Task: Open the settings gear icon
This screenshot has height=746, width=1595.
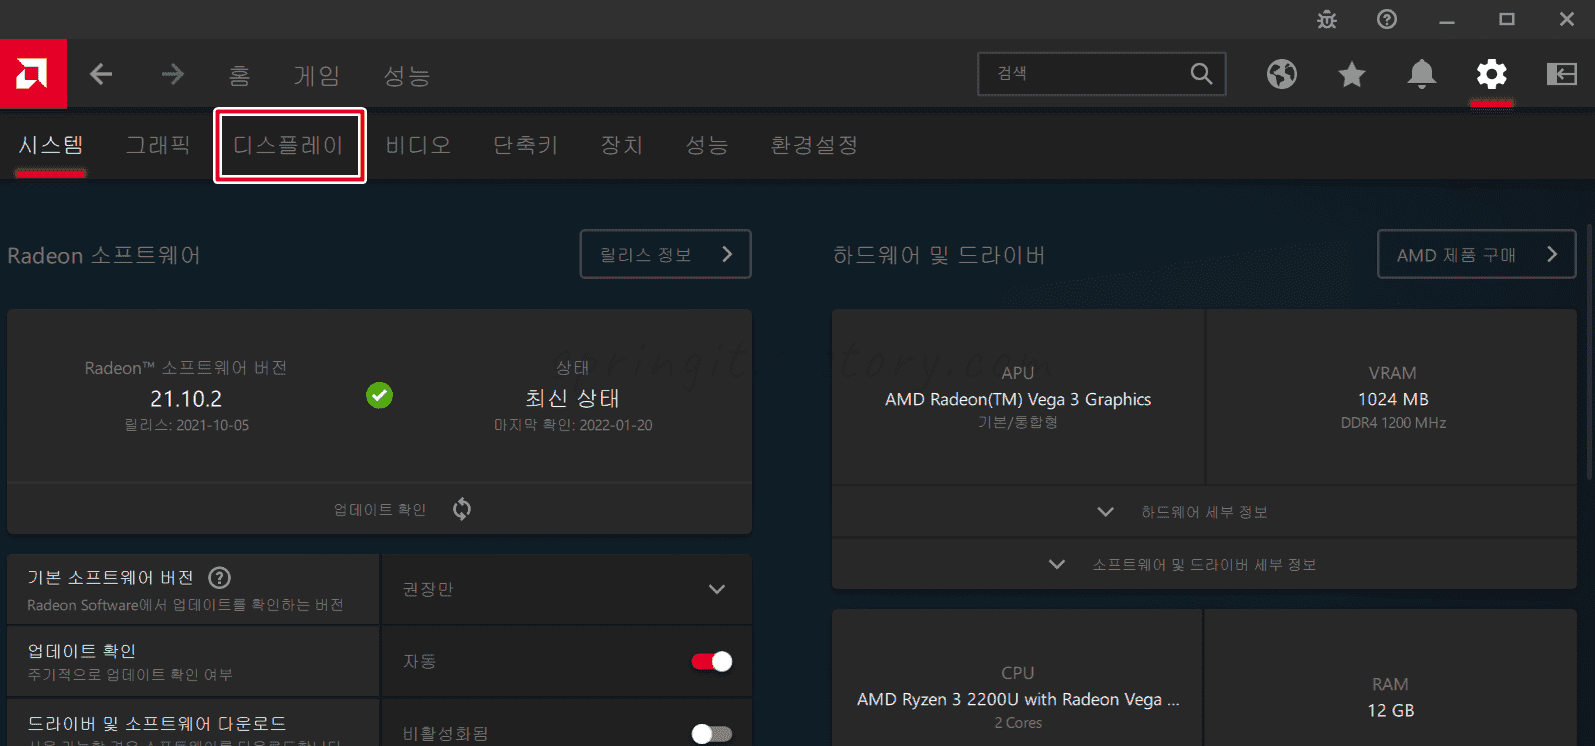Action: coord(1492,74)
